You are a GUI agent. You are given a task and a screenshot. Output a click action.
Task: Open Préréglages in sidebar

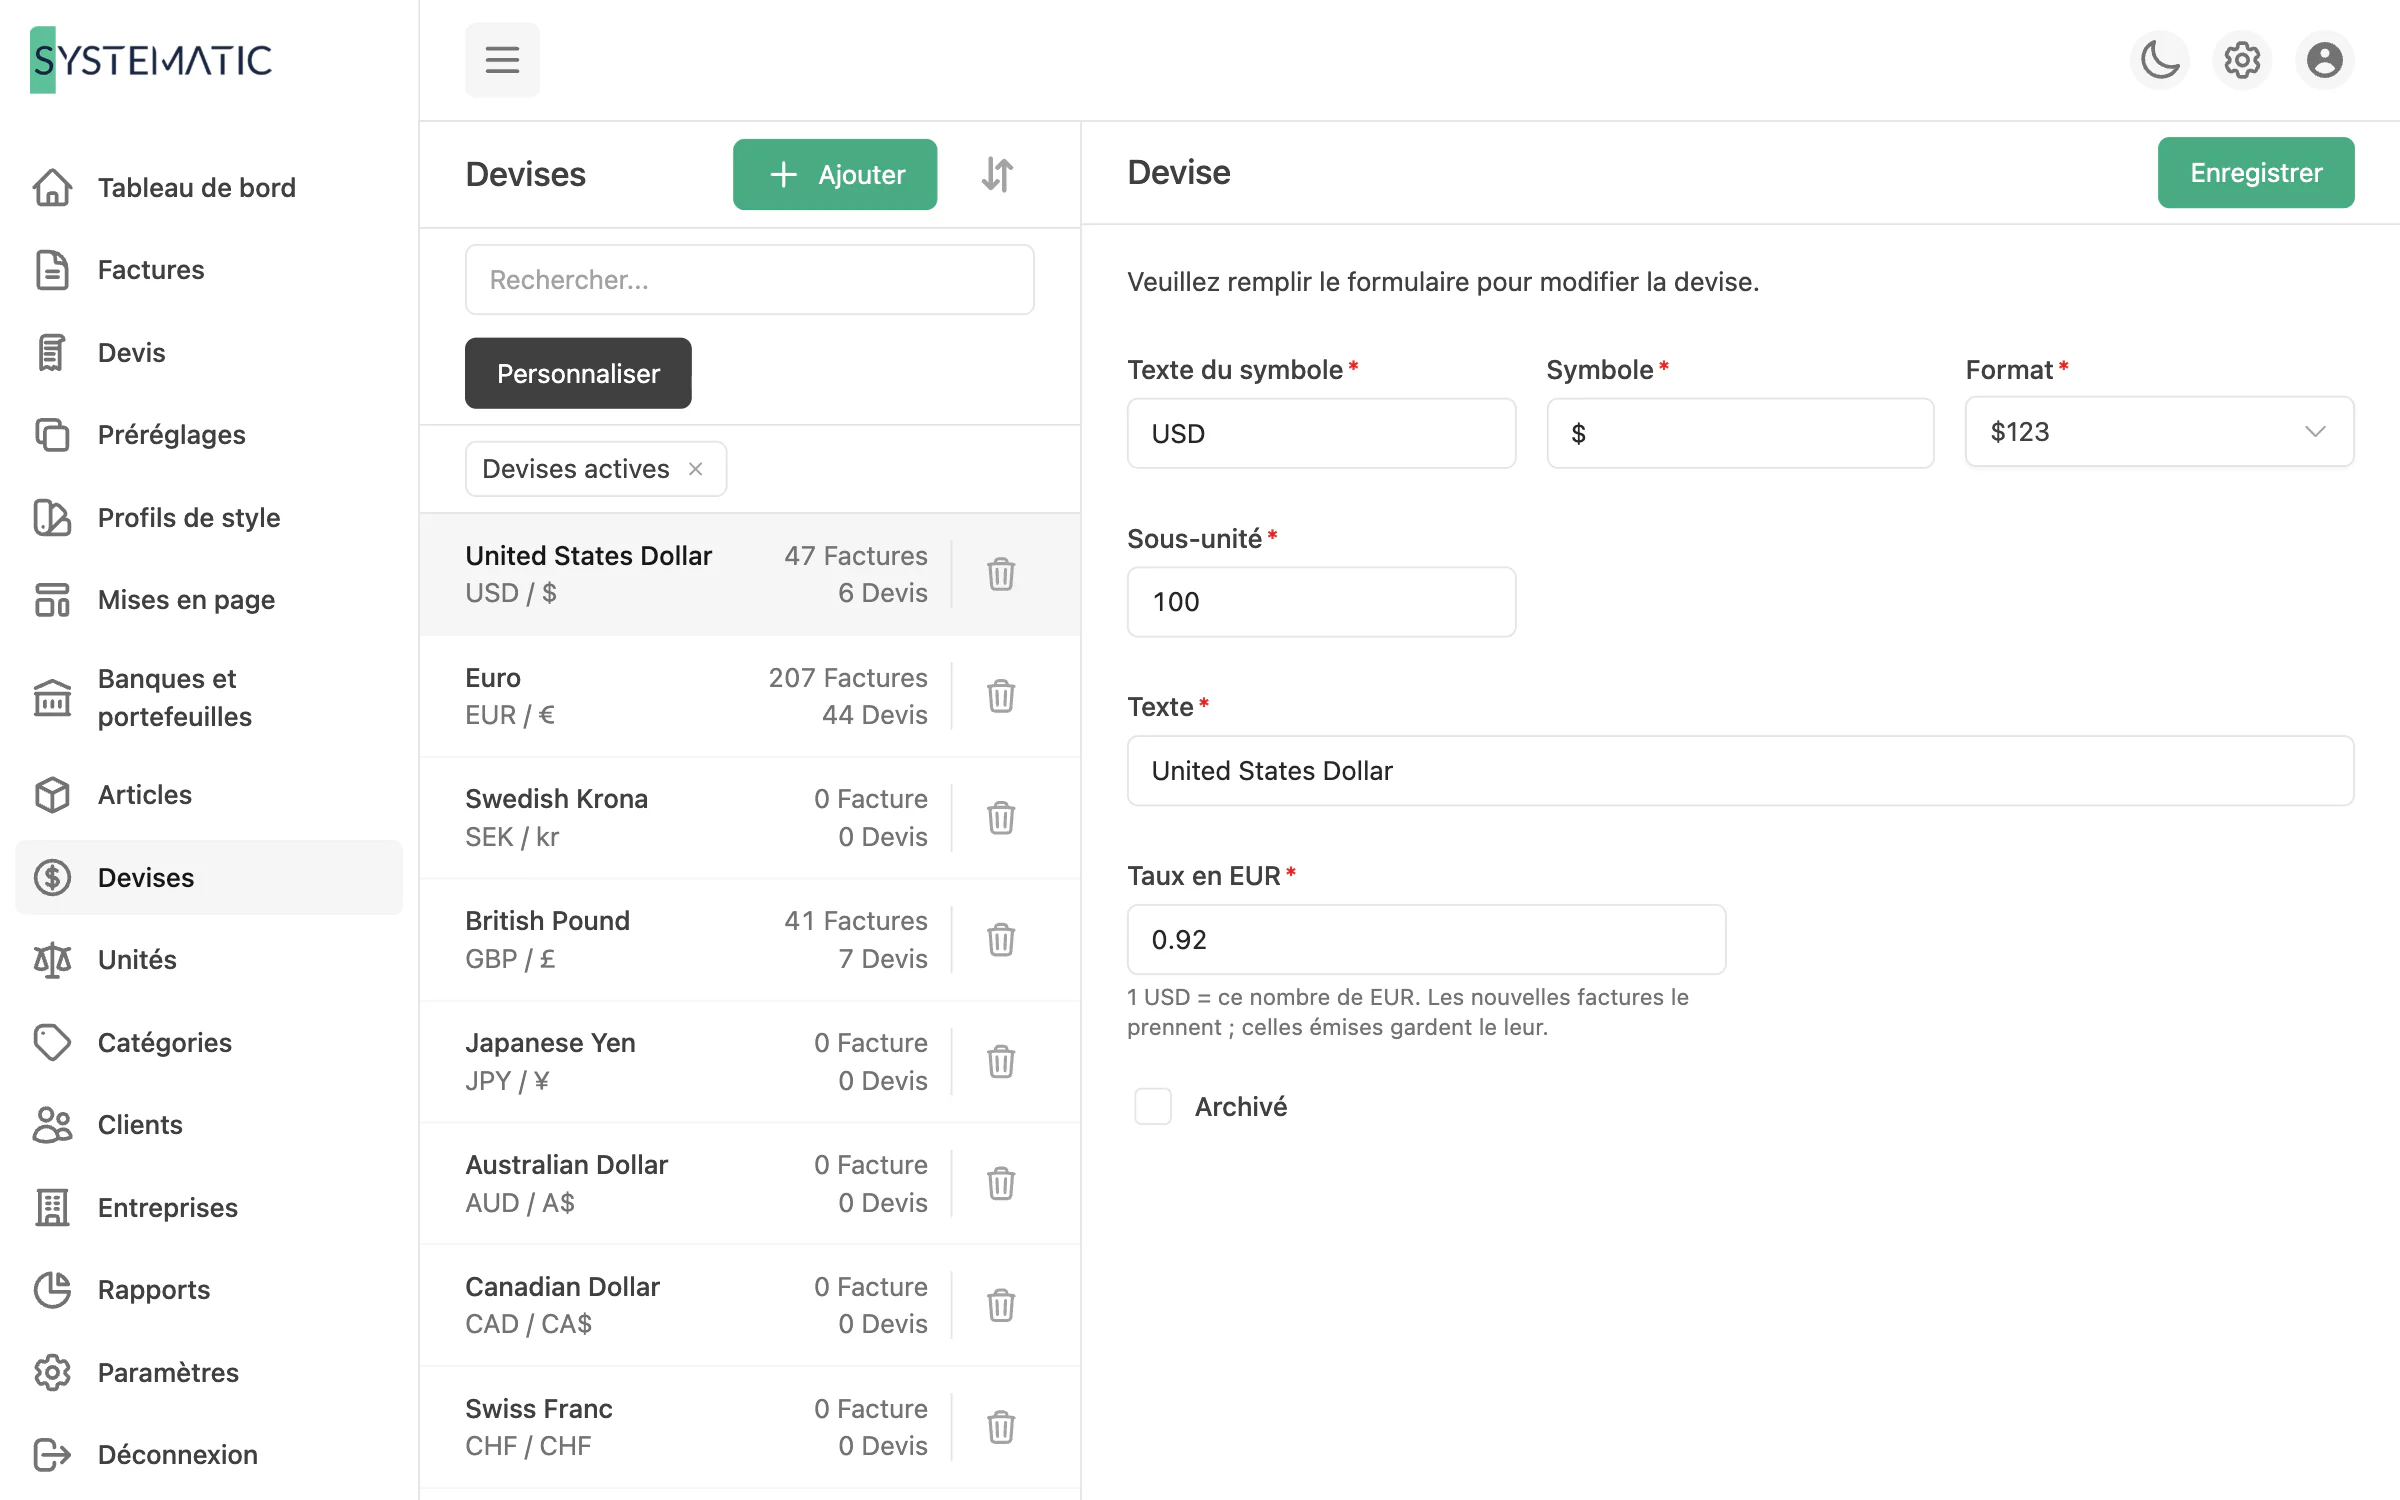[208, 435]
